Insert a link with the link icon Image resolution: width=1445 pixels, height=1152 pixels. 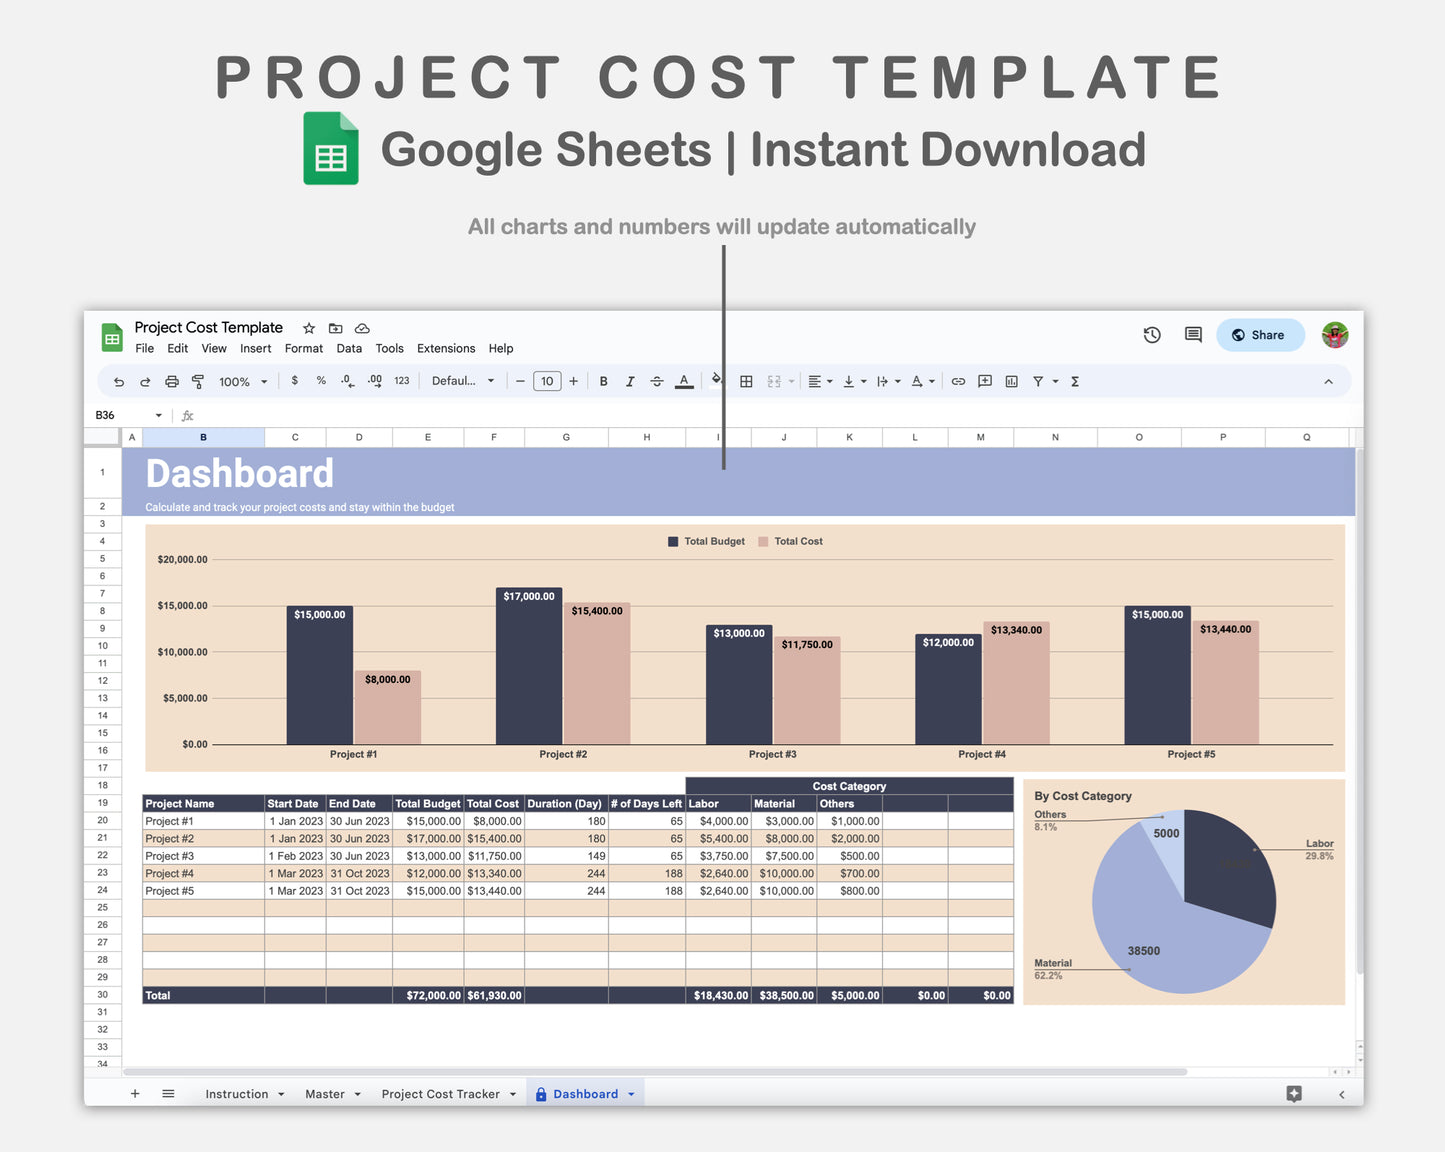tap(958, 381)
